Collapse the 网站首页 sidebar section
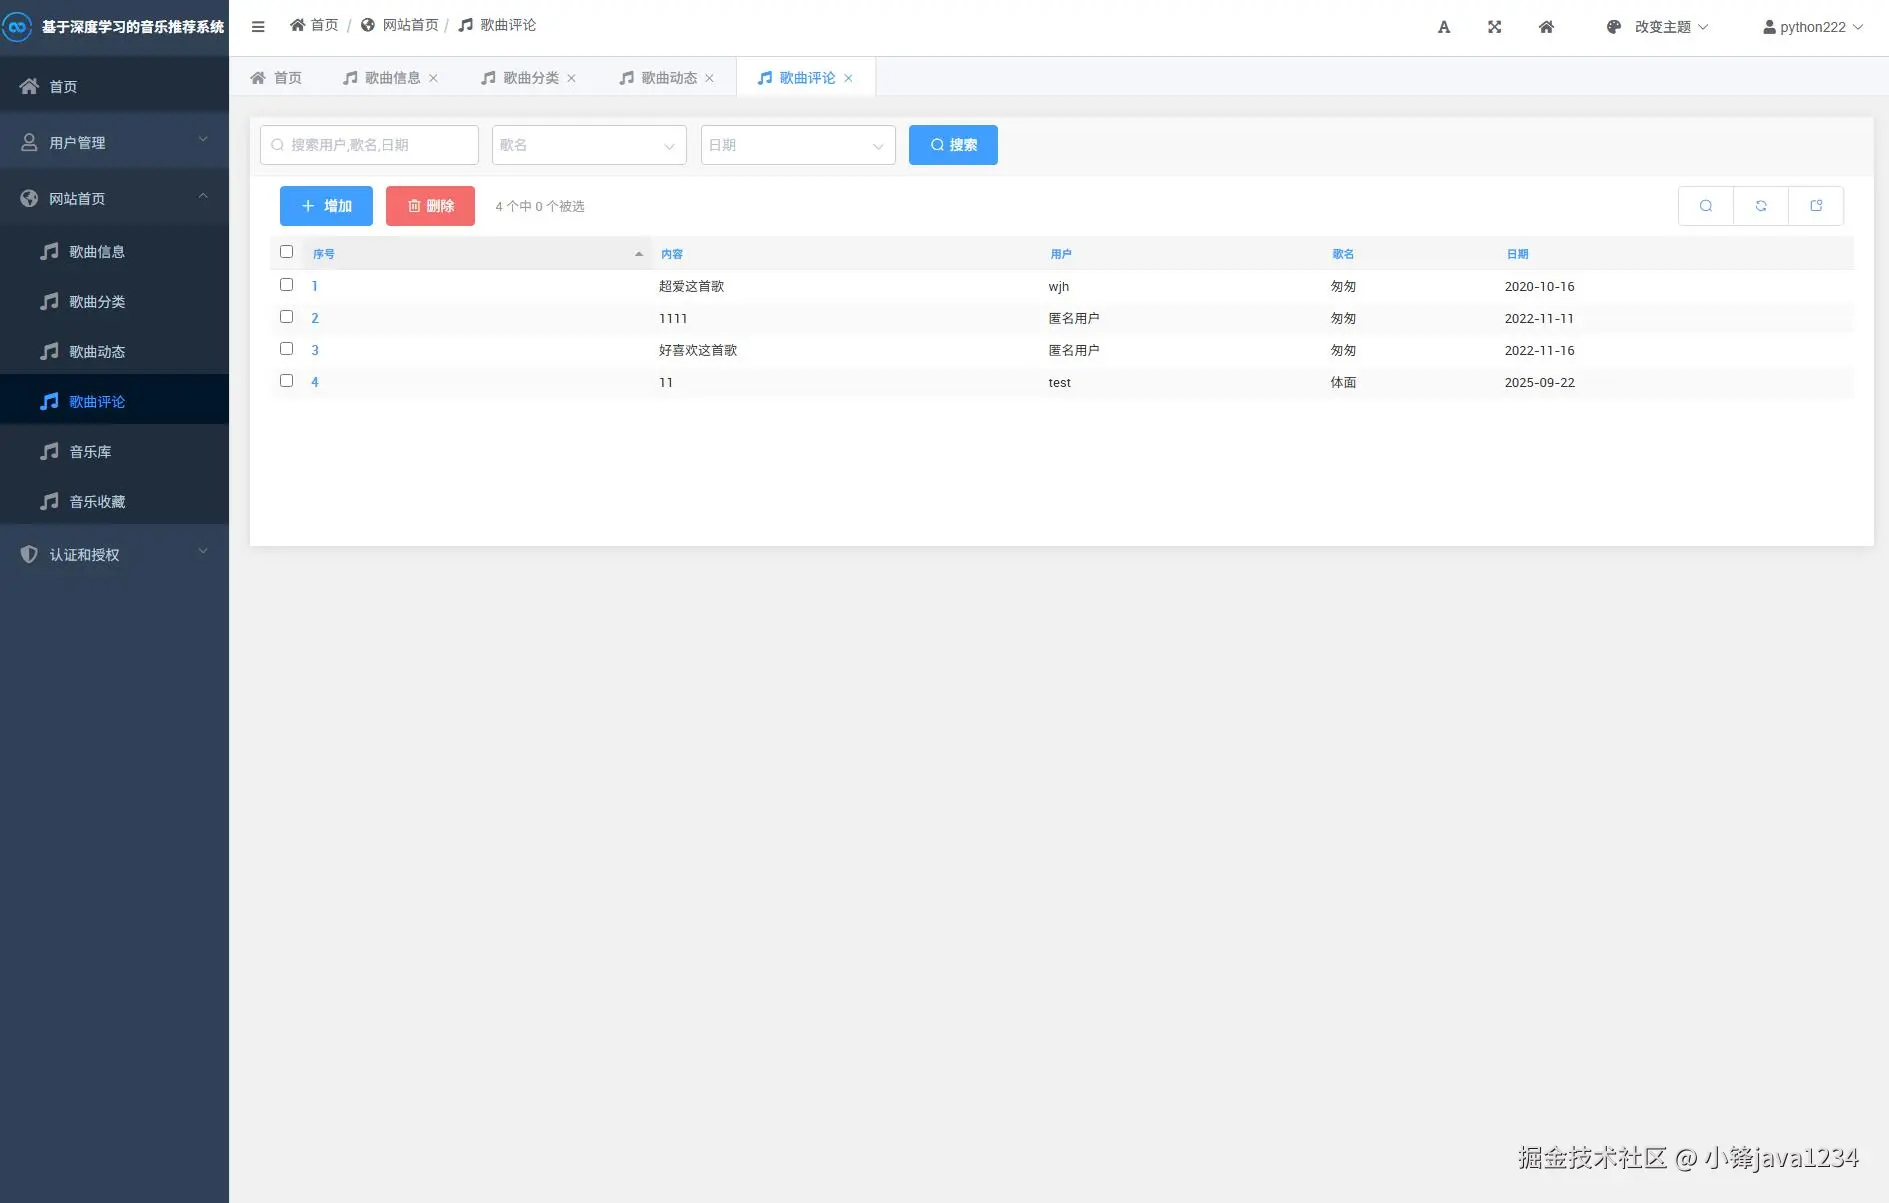The width and height of the screenshot is (1889, 1203). tap(115, 198)
